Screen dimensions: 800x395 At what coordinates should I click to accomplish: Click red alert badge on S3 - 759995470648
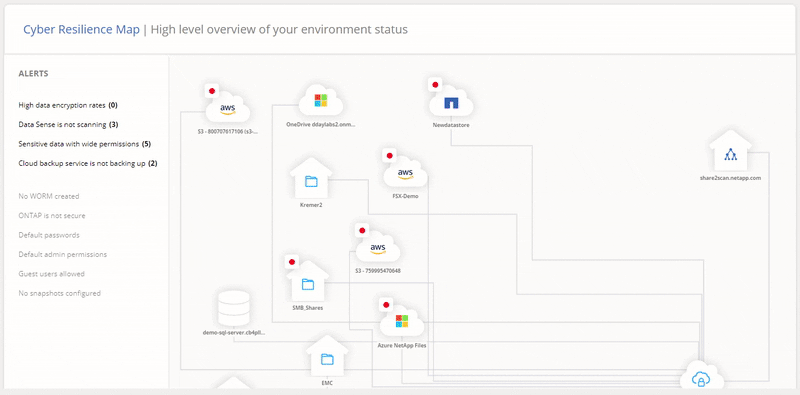click(362, 230)
